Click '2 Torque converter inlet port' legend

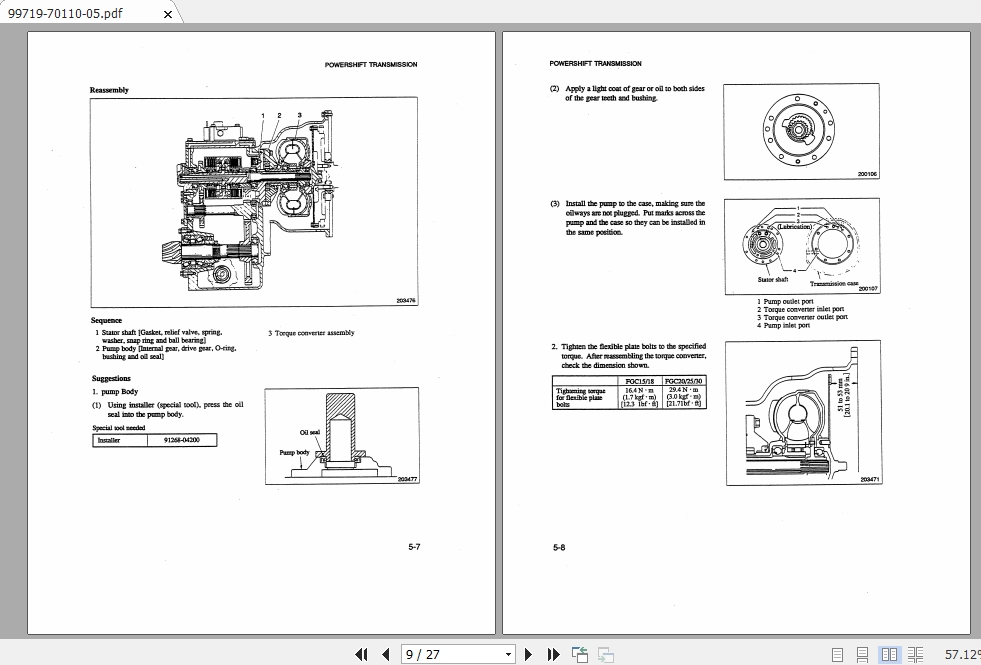pyautogui.click(x=800, y=309)
